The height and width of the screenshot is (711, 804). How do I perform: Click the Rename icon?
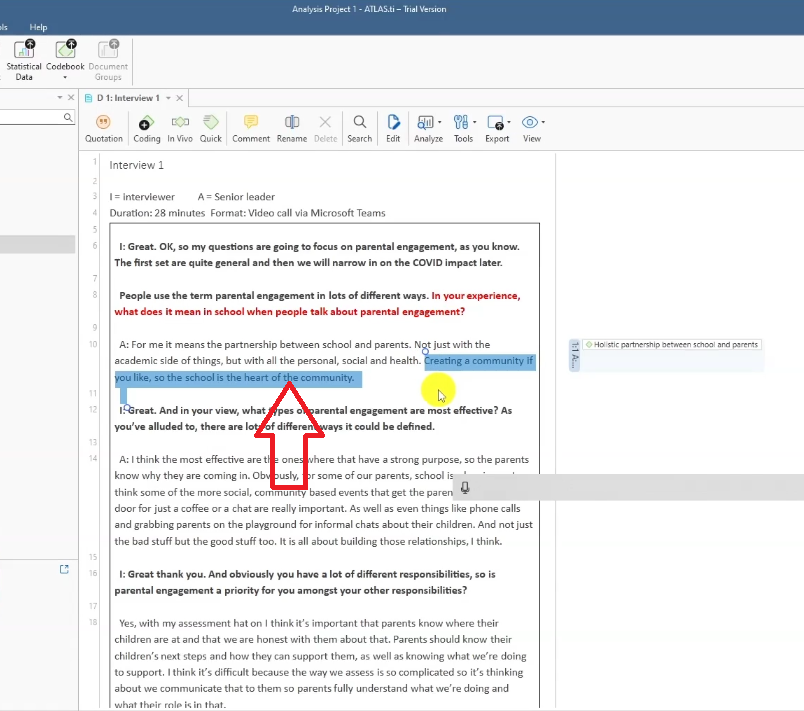(292, 127)
